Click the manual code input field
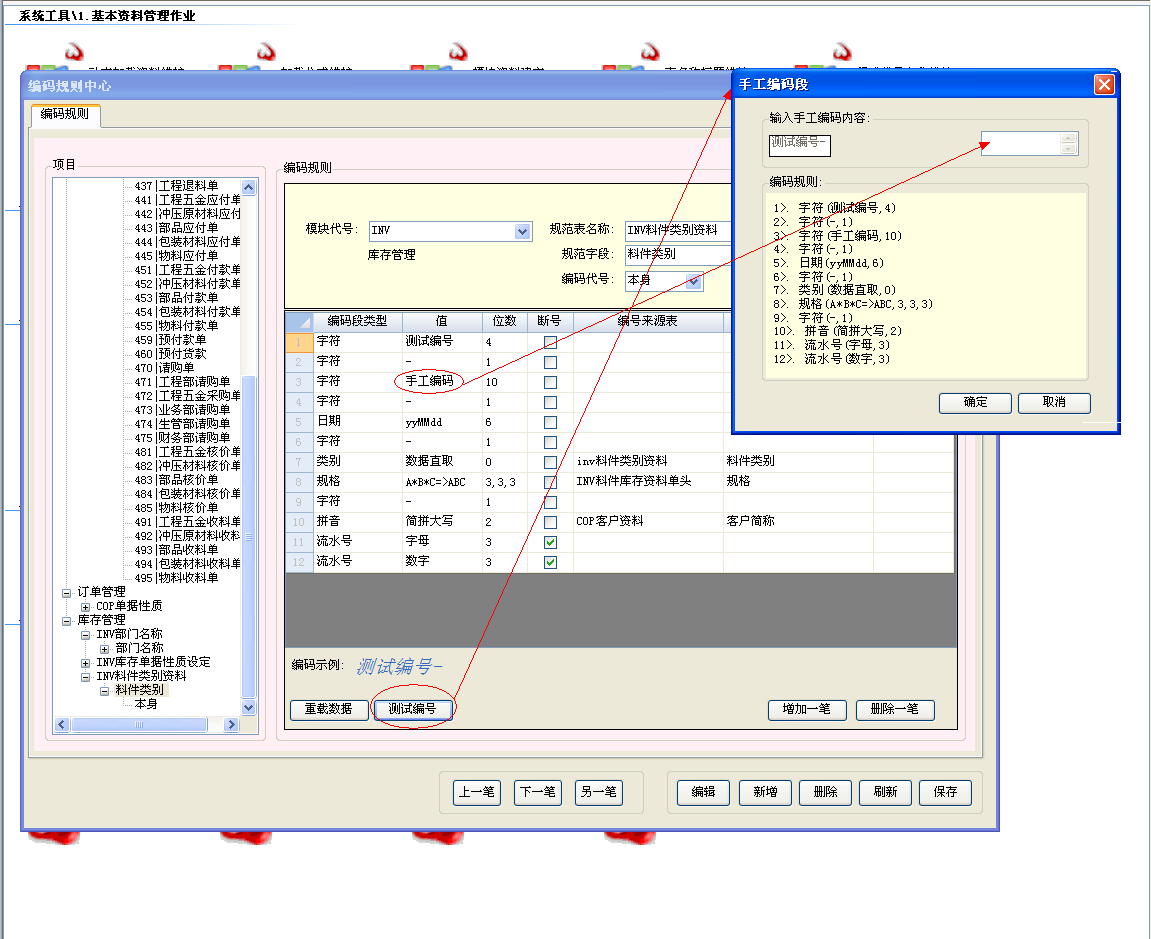 click(1018, 143)
